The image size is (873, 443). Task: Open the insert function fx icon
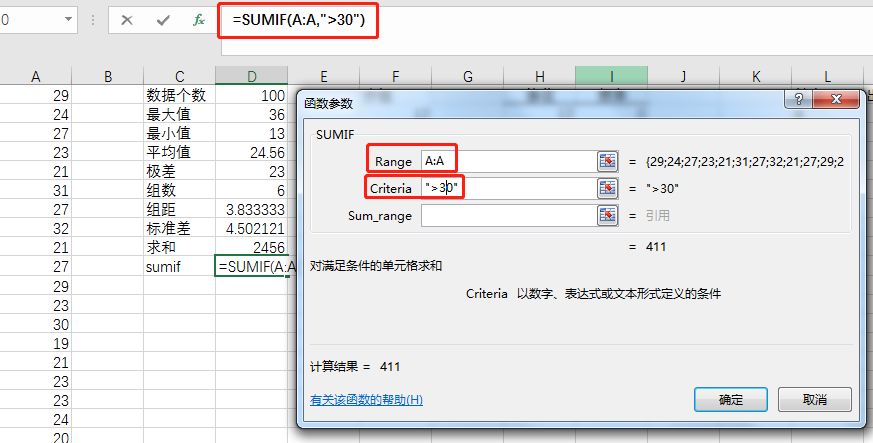pos(199,21)
